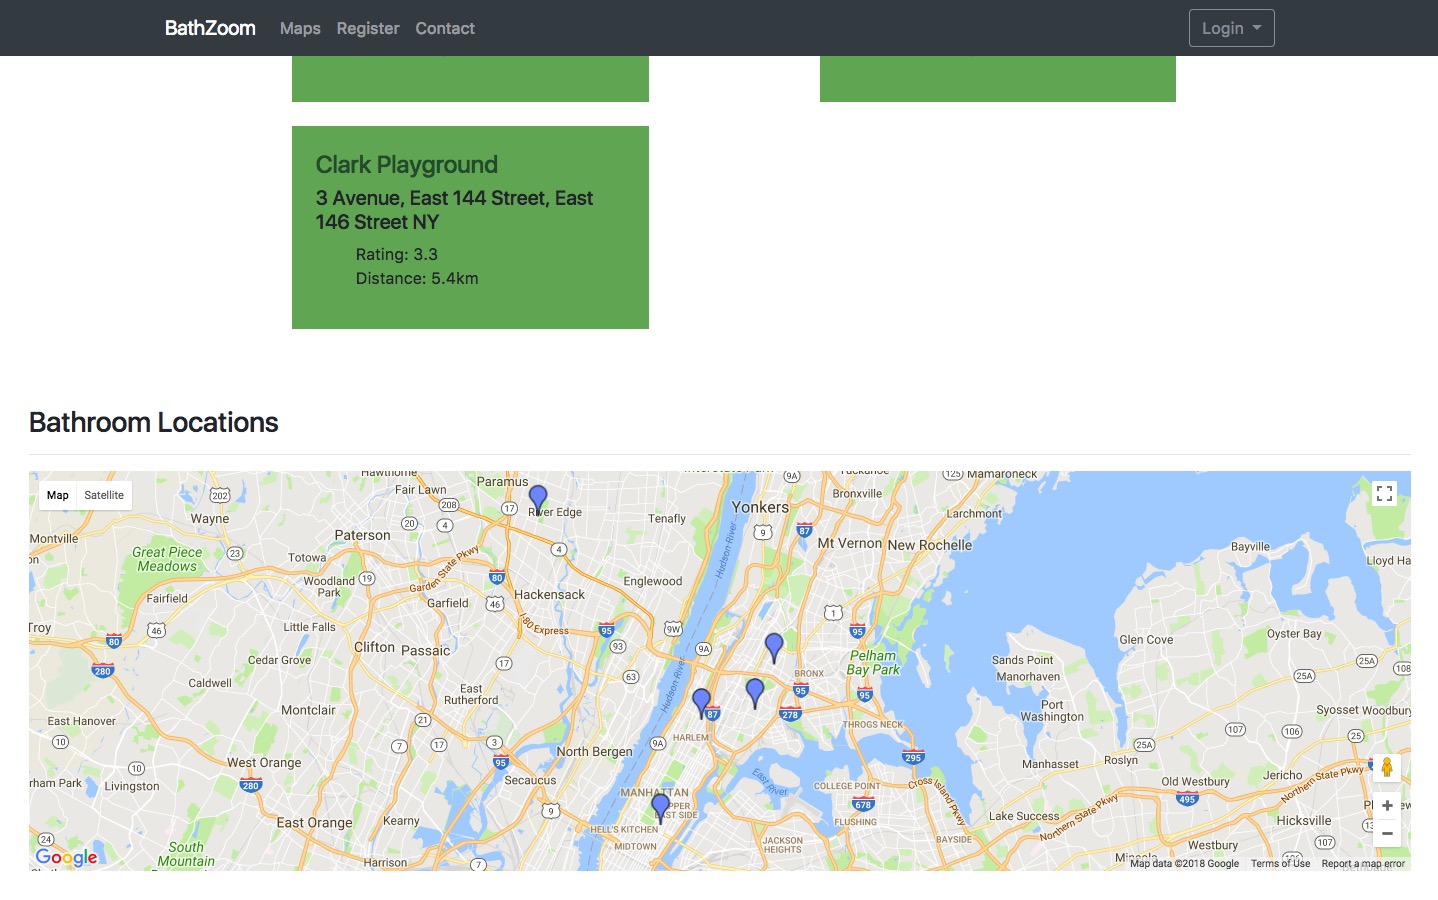Click the Paterson label on the map

click(362, 535)
